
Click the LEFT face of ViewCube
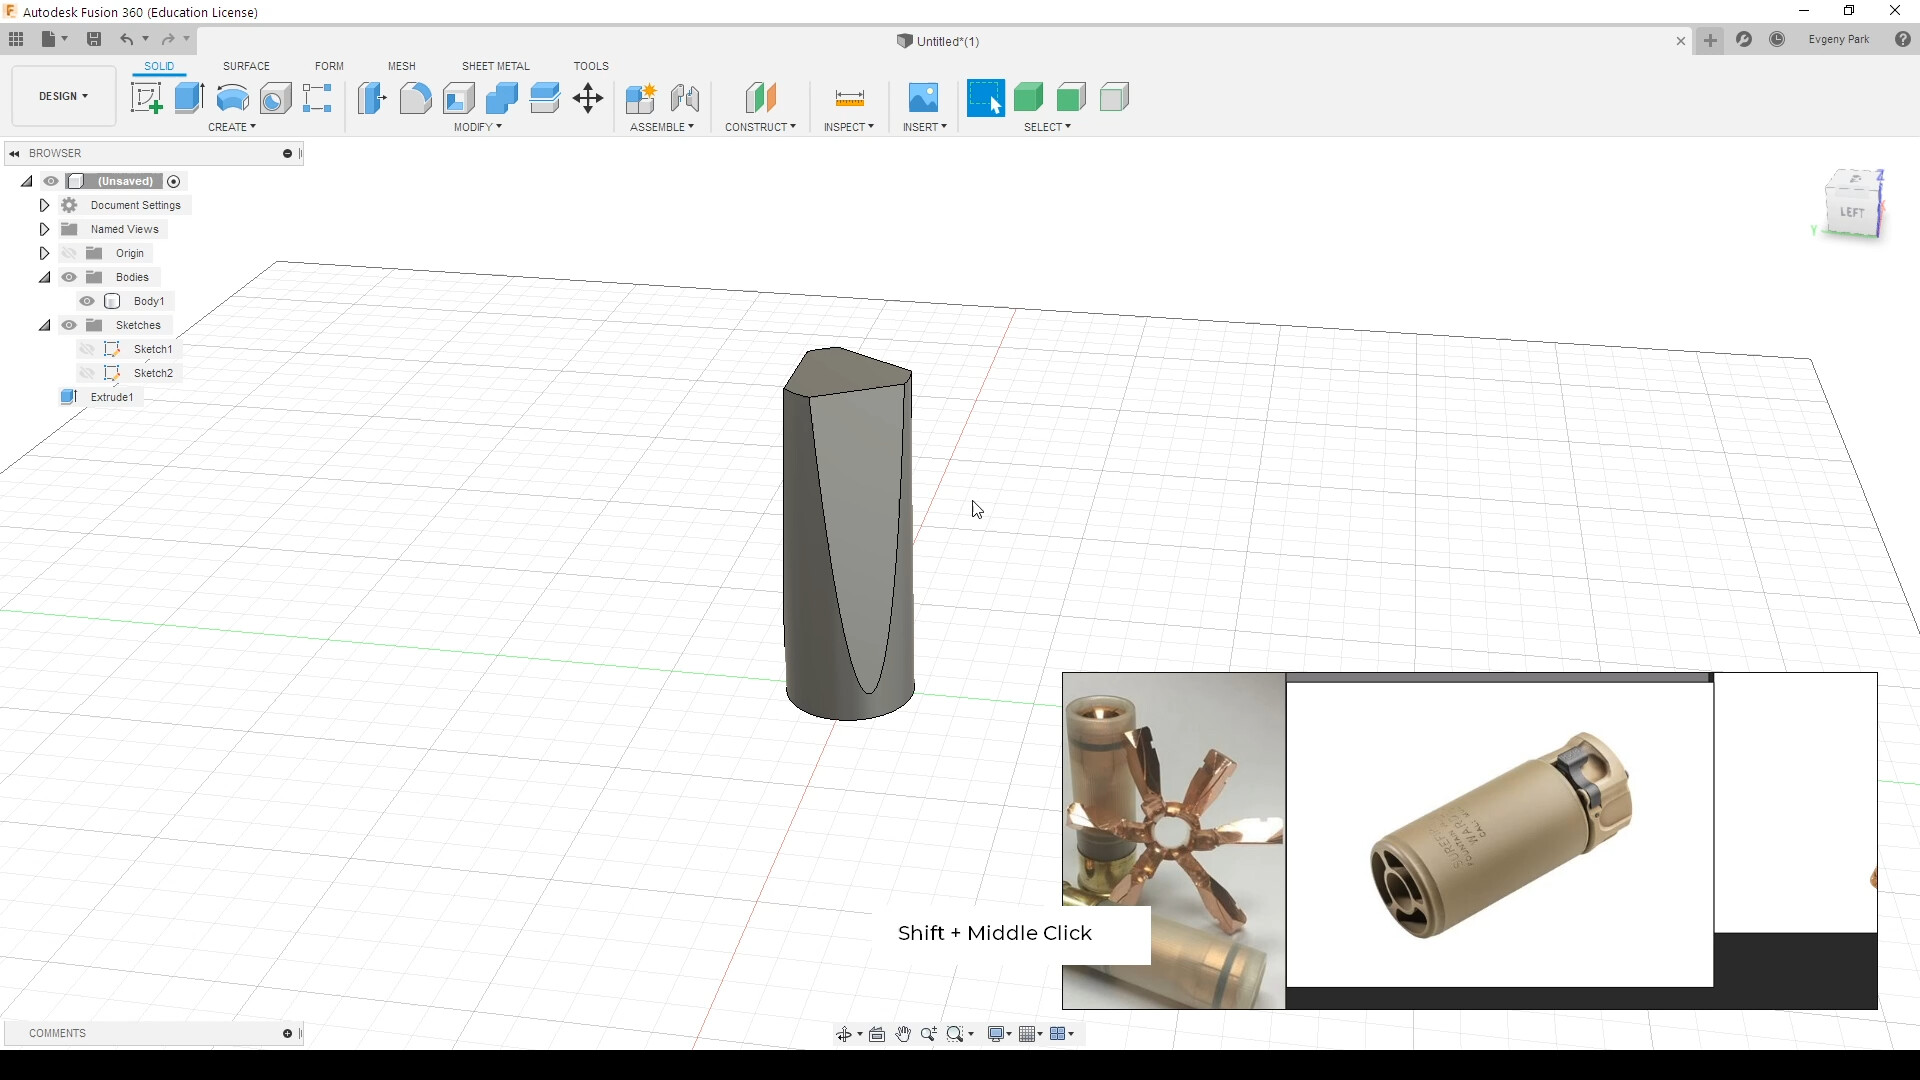[1852, 212]
